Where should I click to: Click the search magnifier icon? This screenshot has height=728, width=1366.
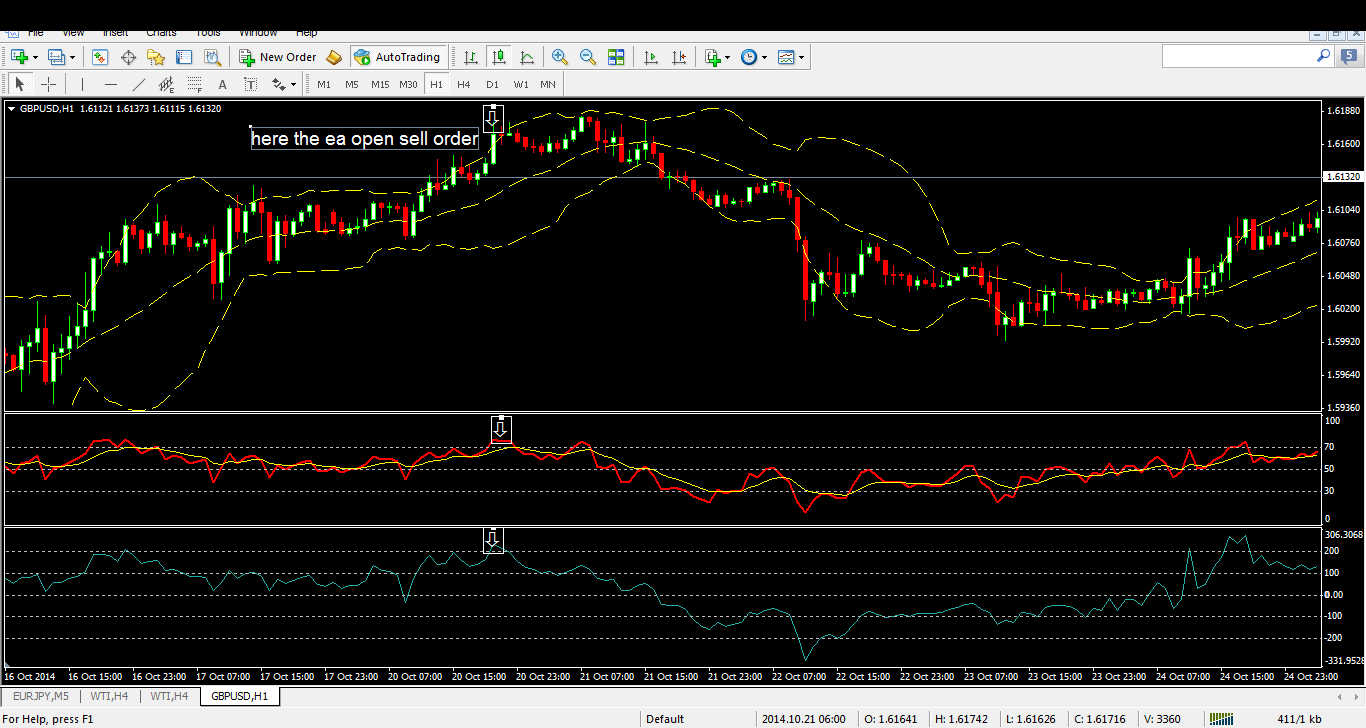[1323, 57]
